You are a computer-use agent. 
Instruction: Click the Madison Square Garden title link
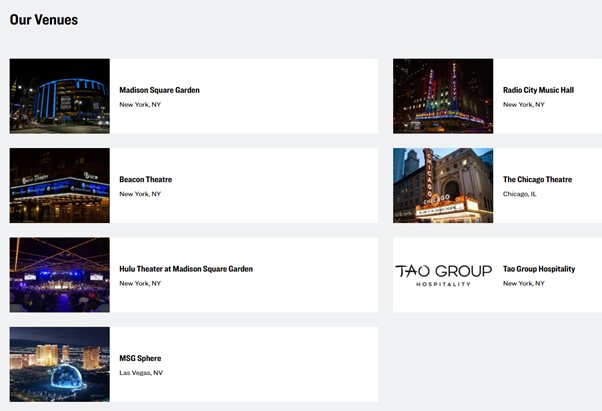coord(159,90)
